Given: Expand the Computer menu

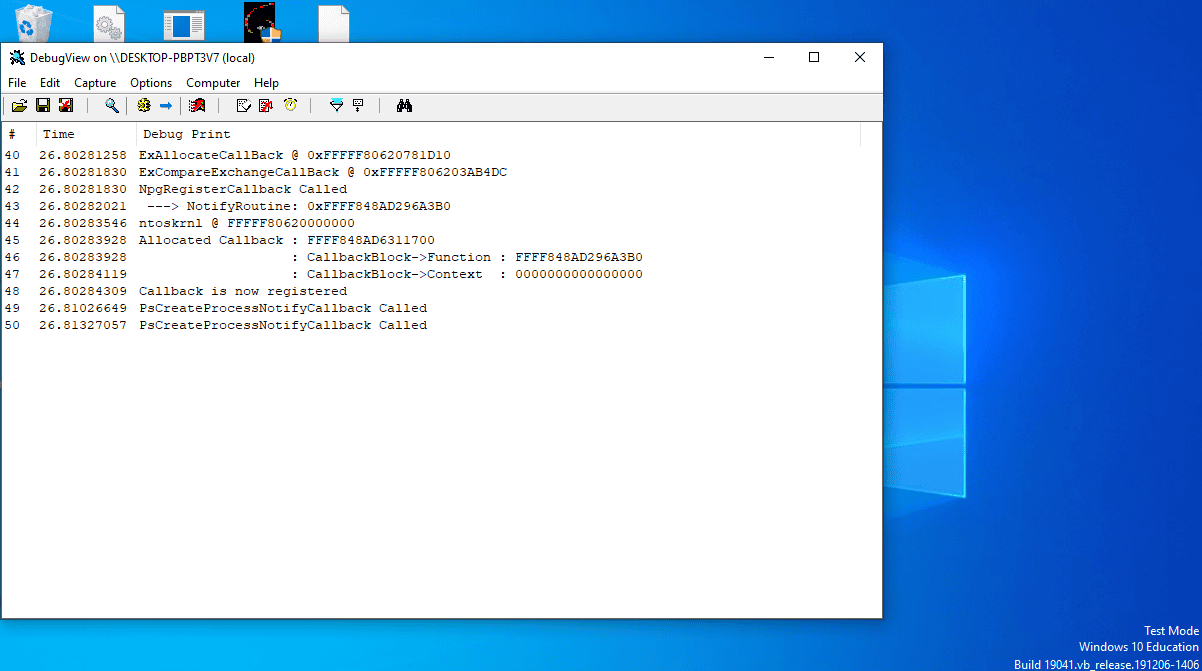Looking at the screenshot, I should click(x=213, y=83).
